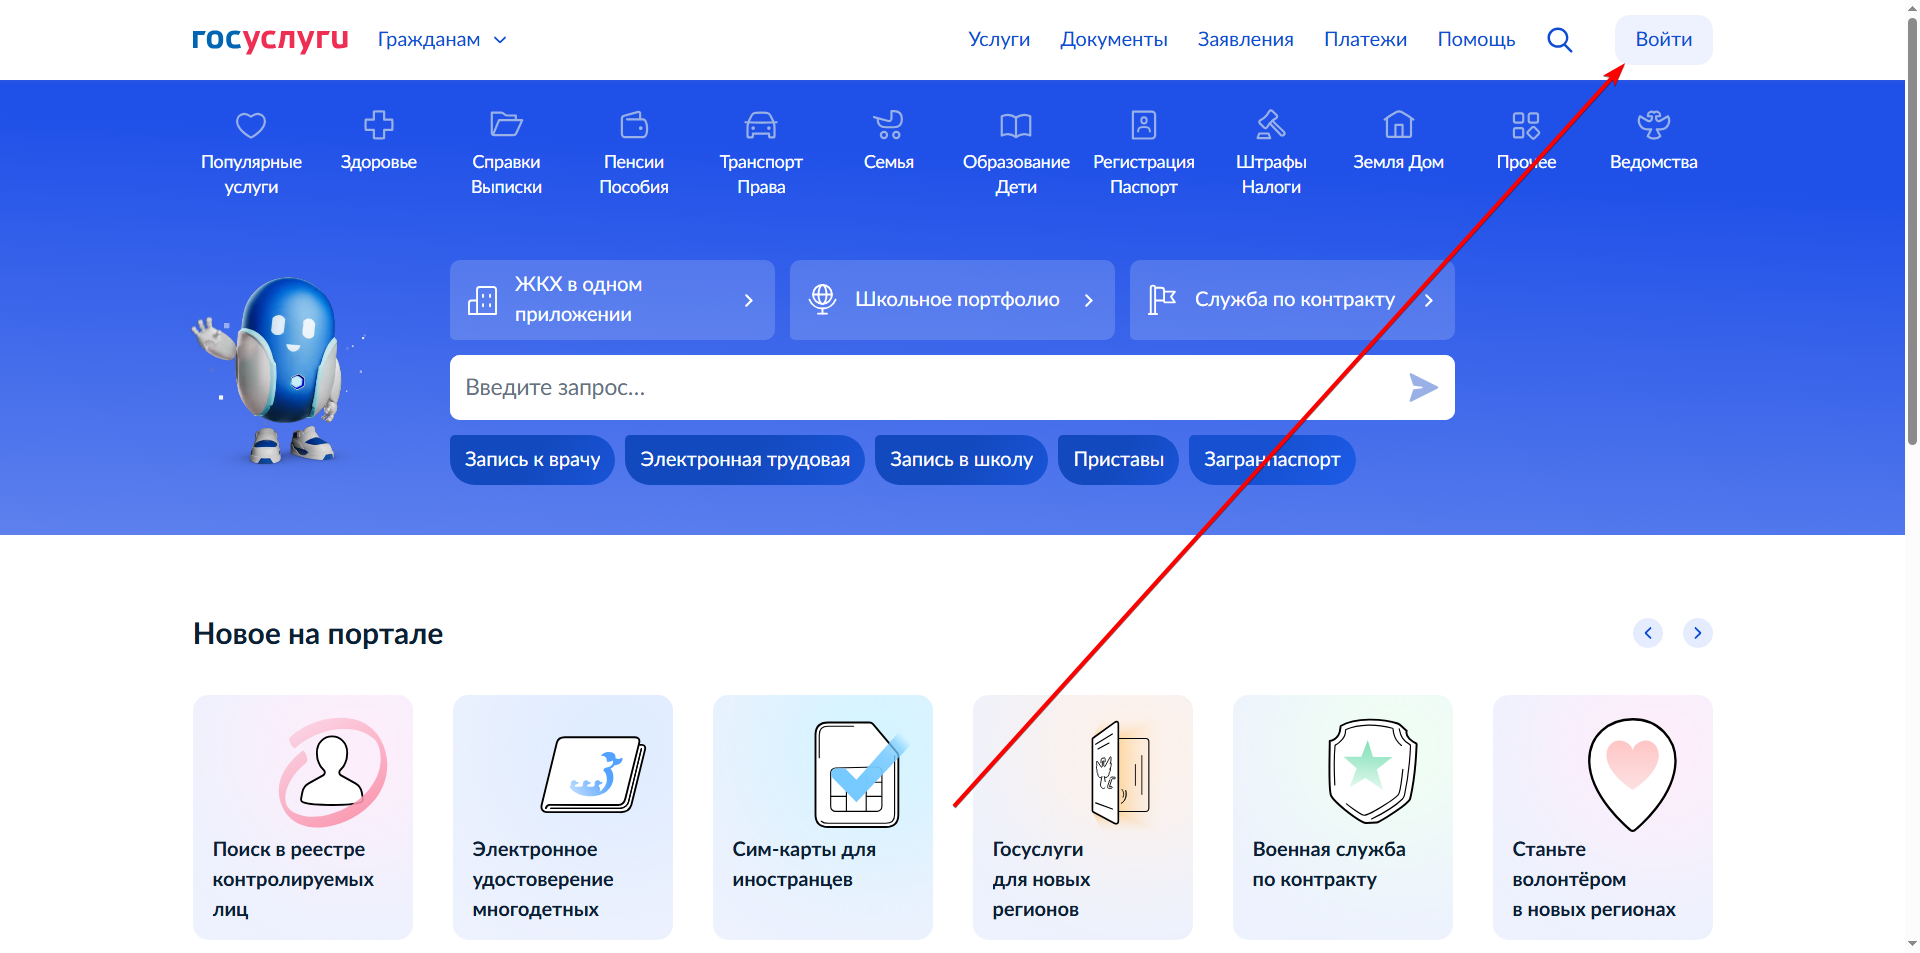Open the Услуги menu item
This screenshot has height=953, width=1920.
(999, 39)
